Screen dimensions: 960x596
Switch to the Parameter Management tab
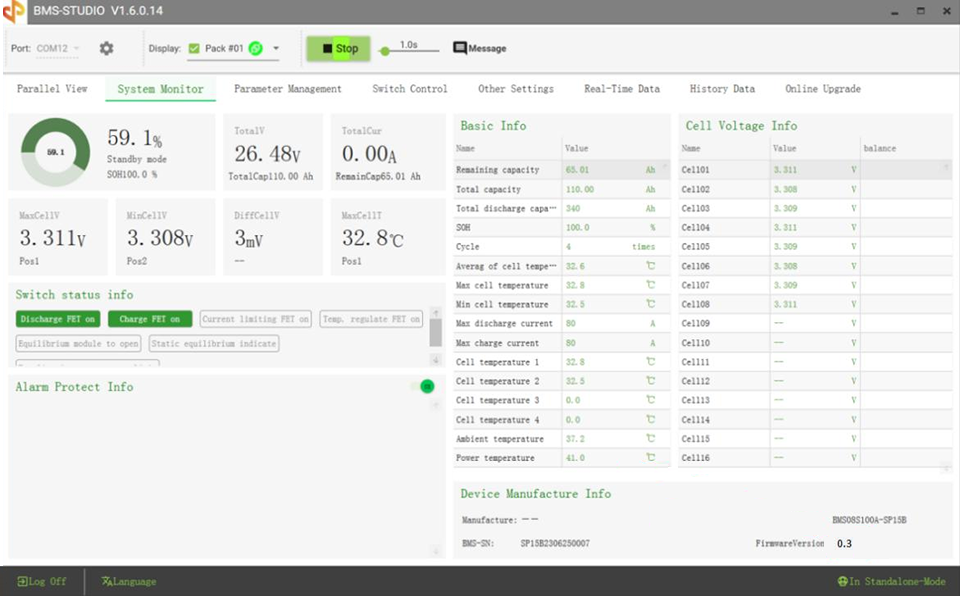pos(287,89)
